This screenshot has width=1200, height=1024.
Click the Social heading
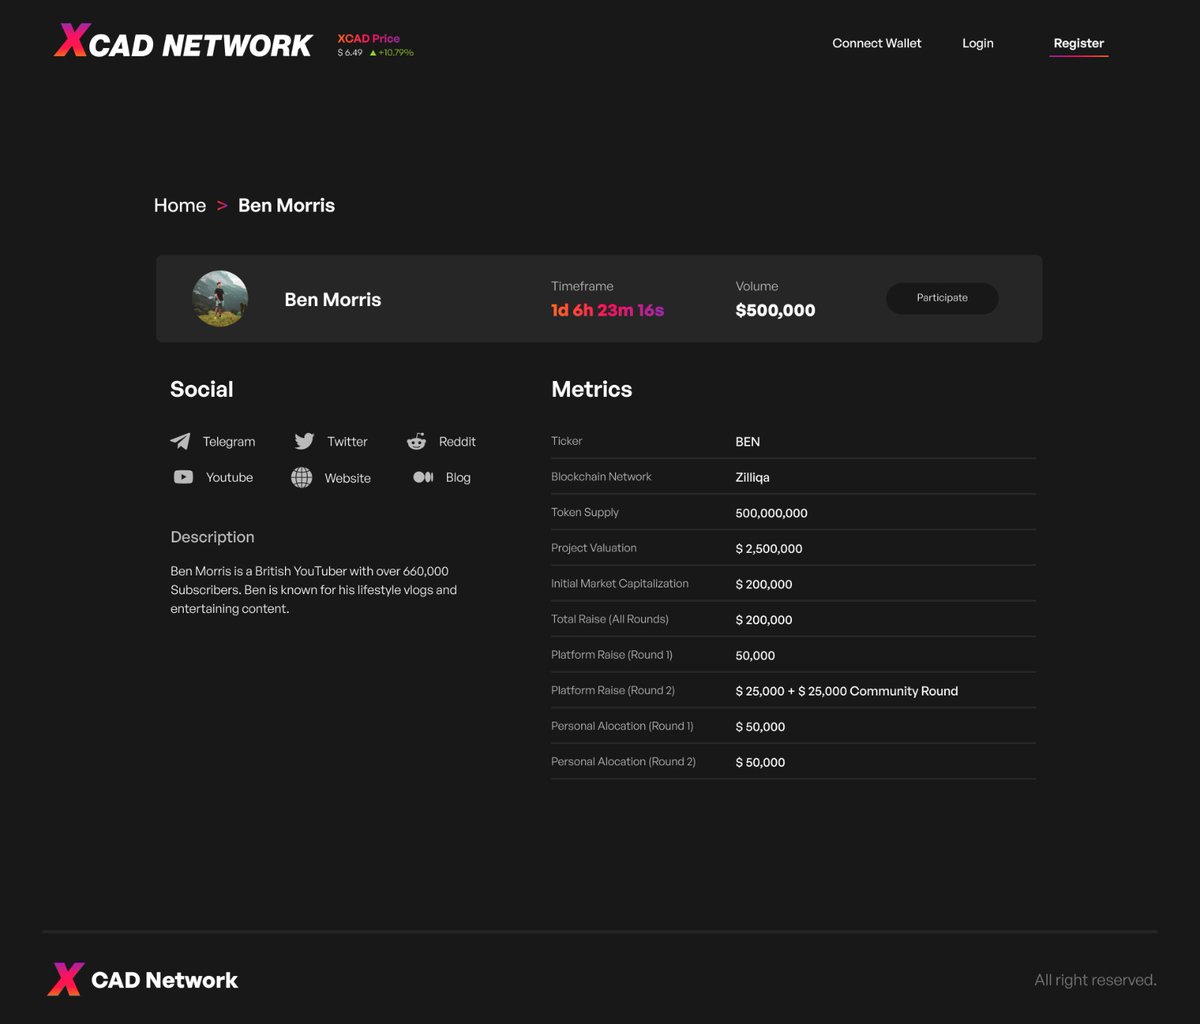pyautogui.click(x=202, y=389)
